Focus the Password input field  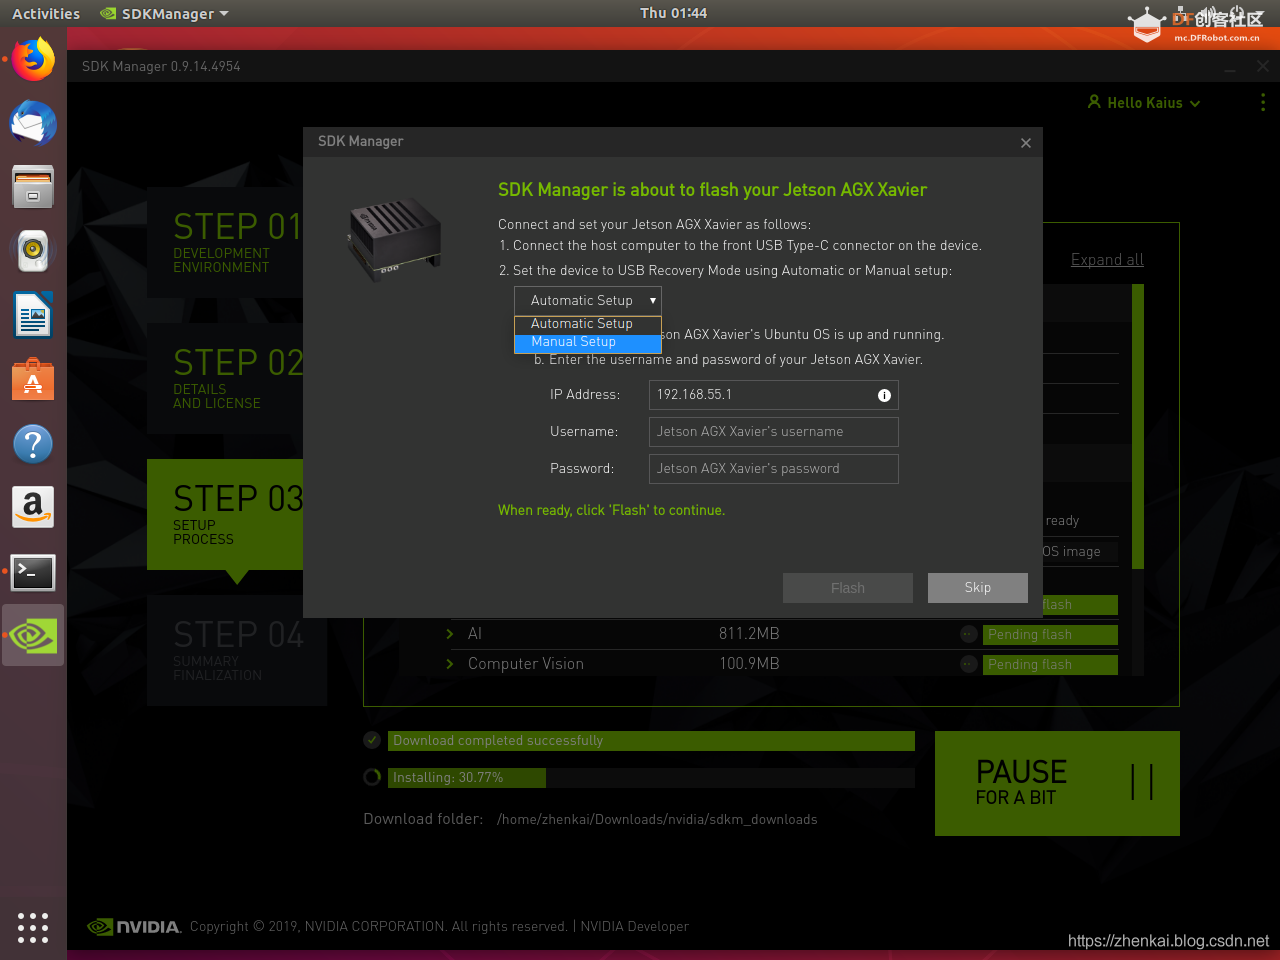(774, 469)
